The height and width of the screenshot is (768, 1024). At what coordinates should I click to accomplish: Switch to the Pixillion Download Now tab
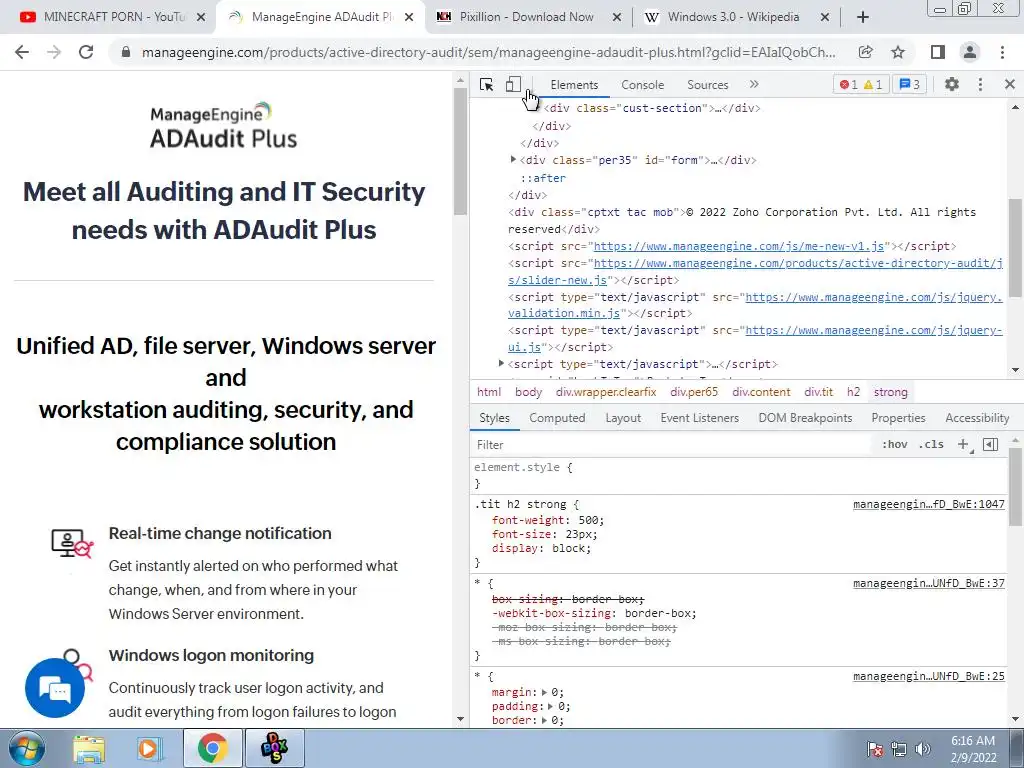coord(526,17)
